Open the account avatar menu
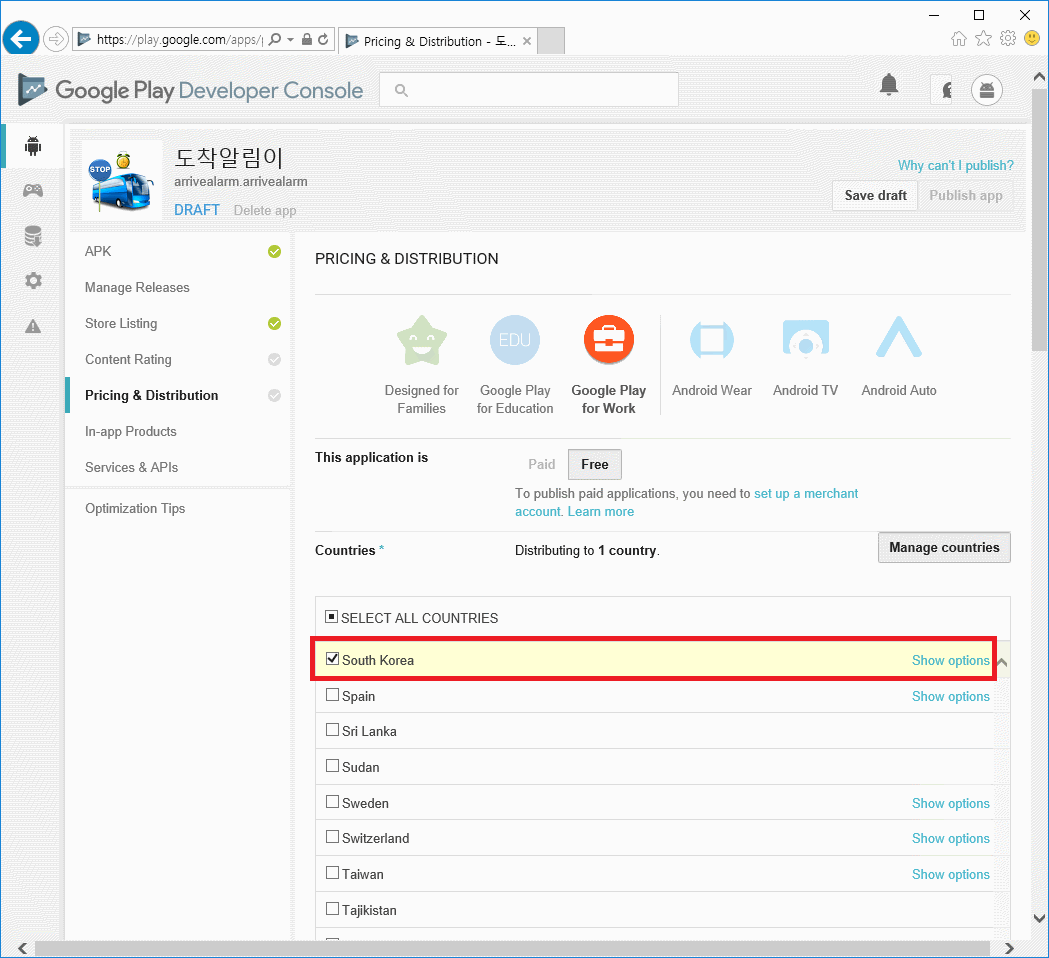Screen dimensions: 1049x958 (x=986, y=89)
